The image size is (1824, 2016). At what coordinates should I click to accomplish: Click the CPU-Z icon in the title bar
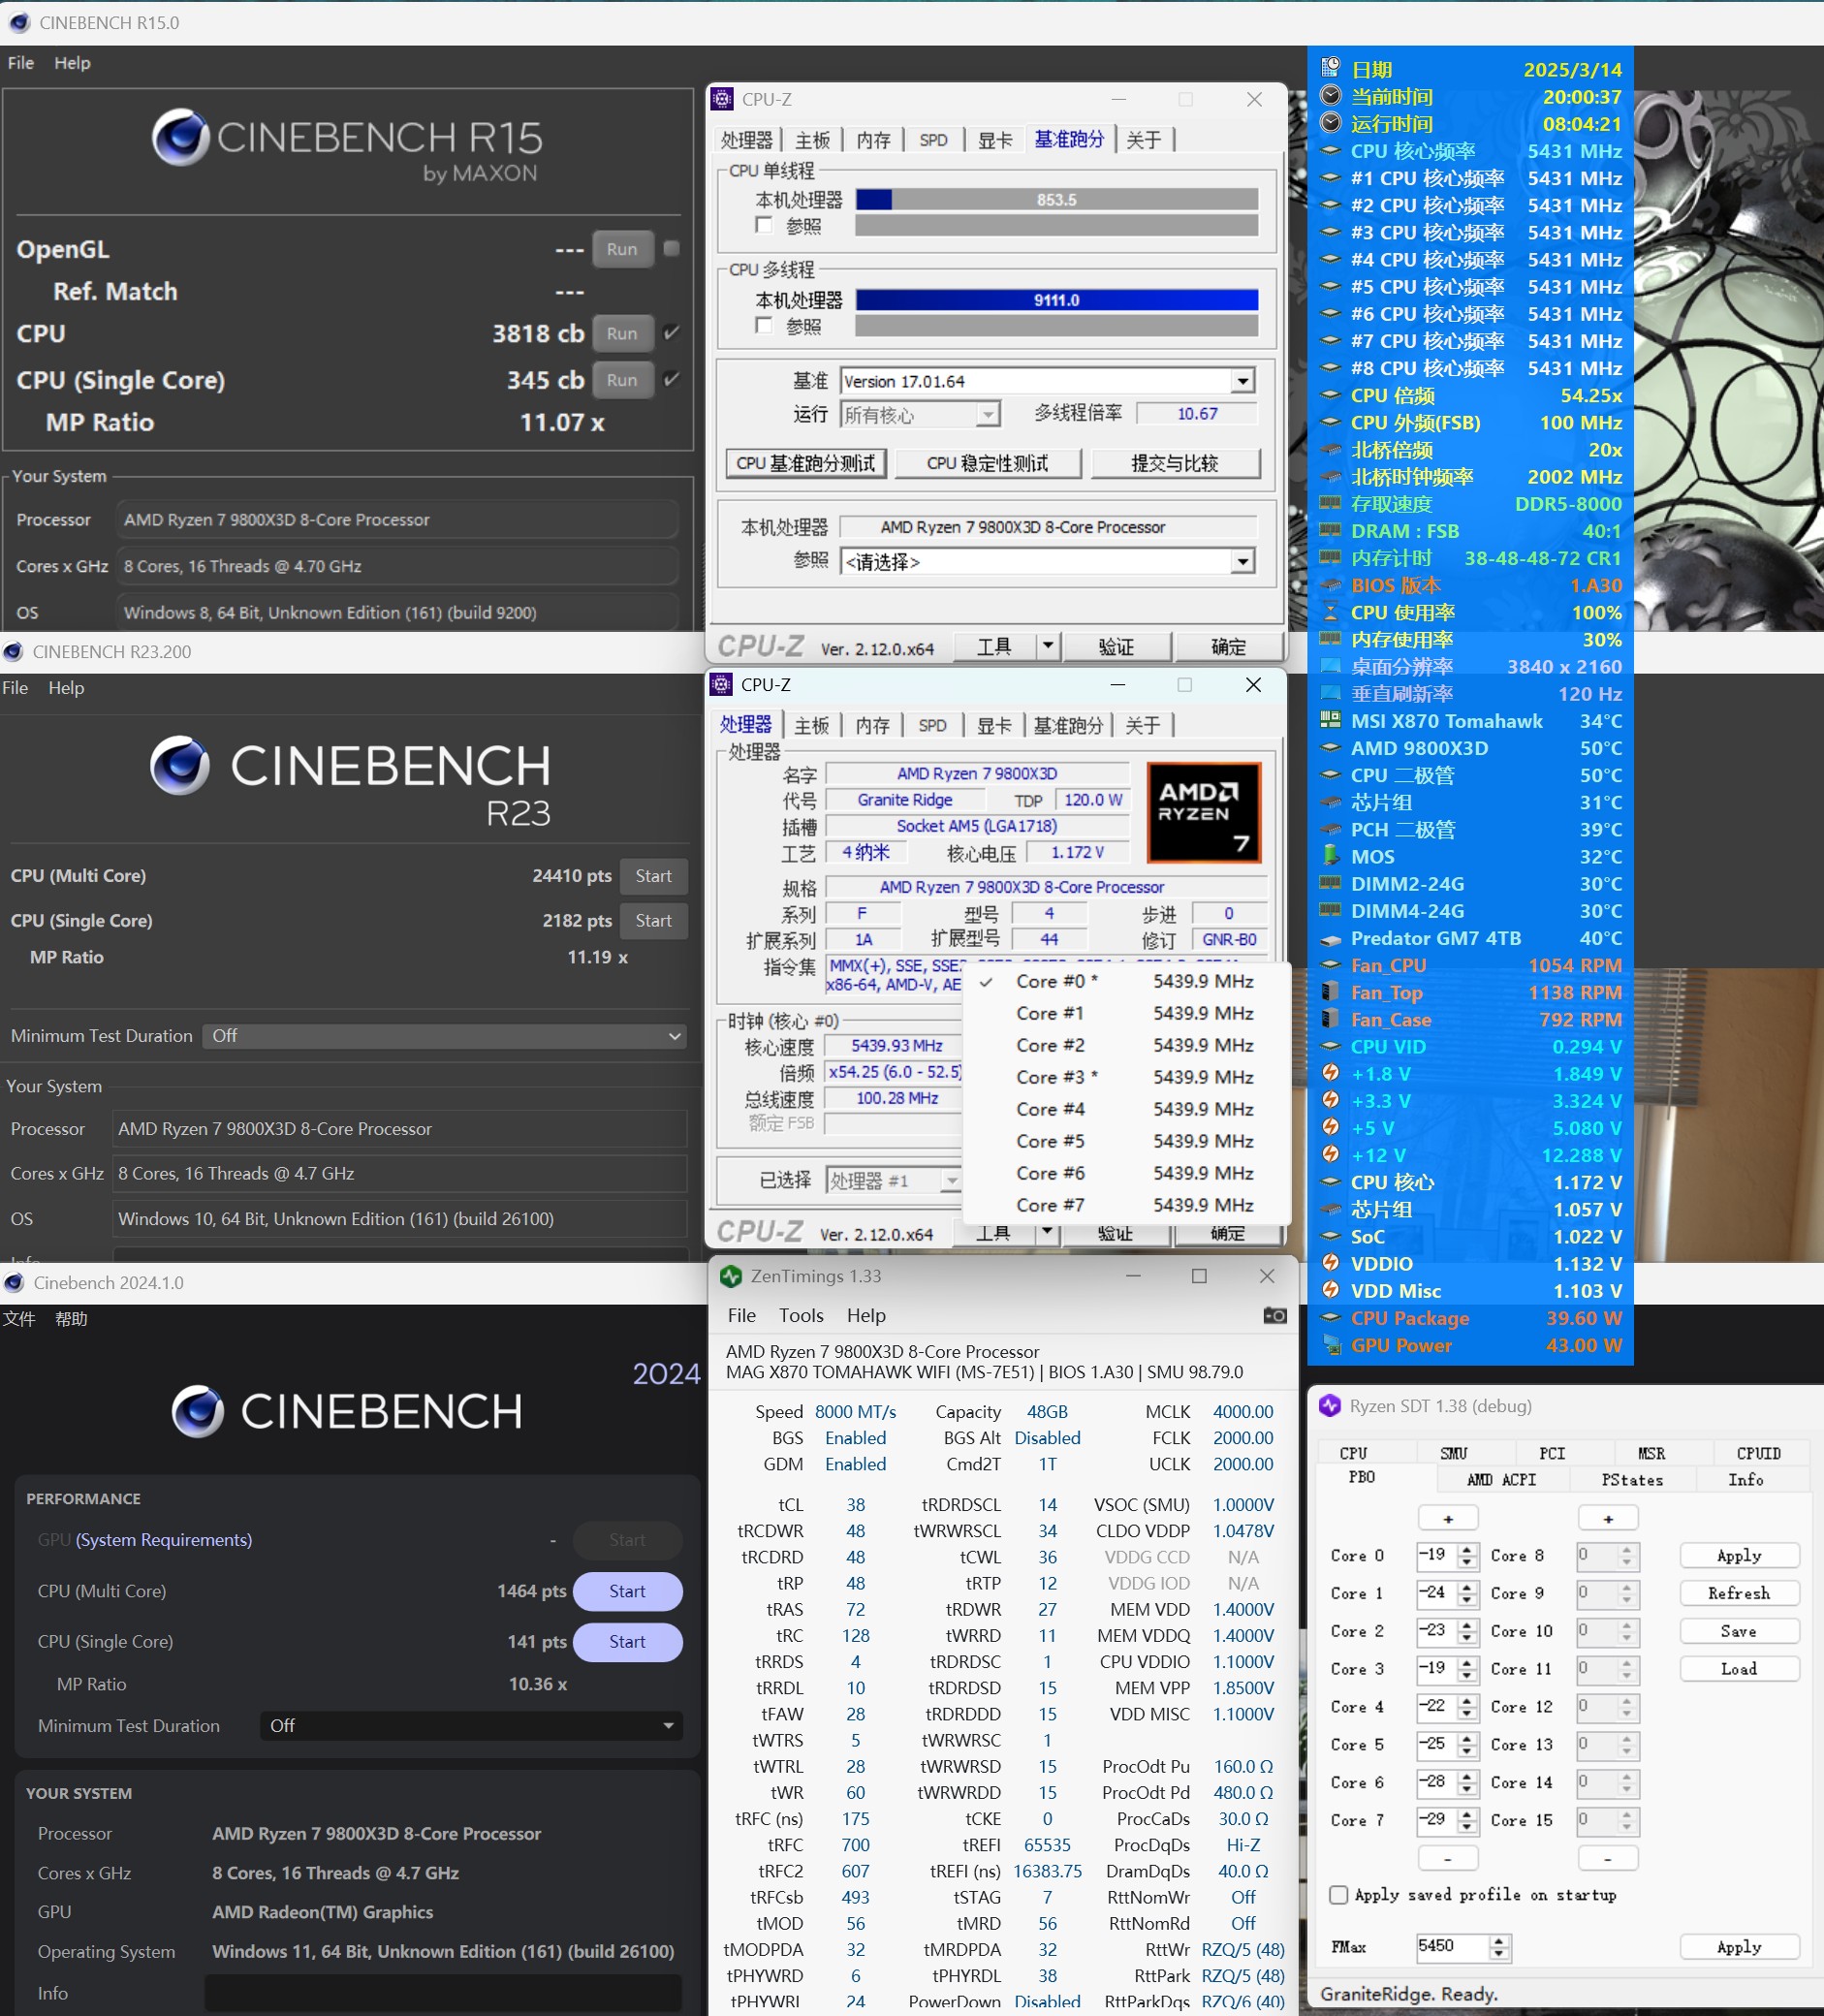(723, 99)
